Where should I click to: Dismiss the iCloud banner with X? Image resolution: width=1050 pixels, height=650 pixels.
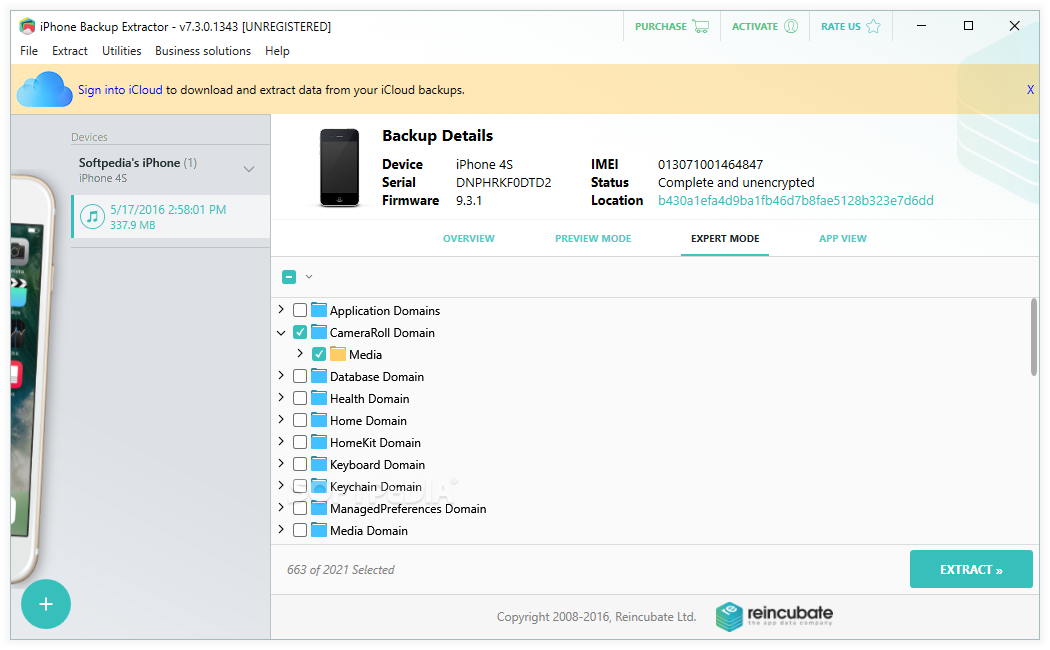[1031, 90]
